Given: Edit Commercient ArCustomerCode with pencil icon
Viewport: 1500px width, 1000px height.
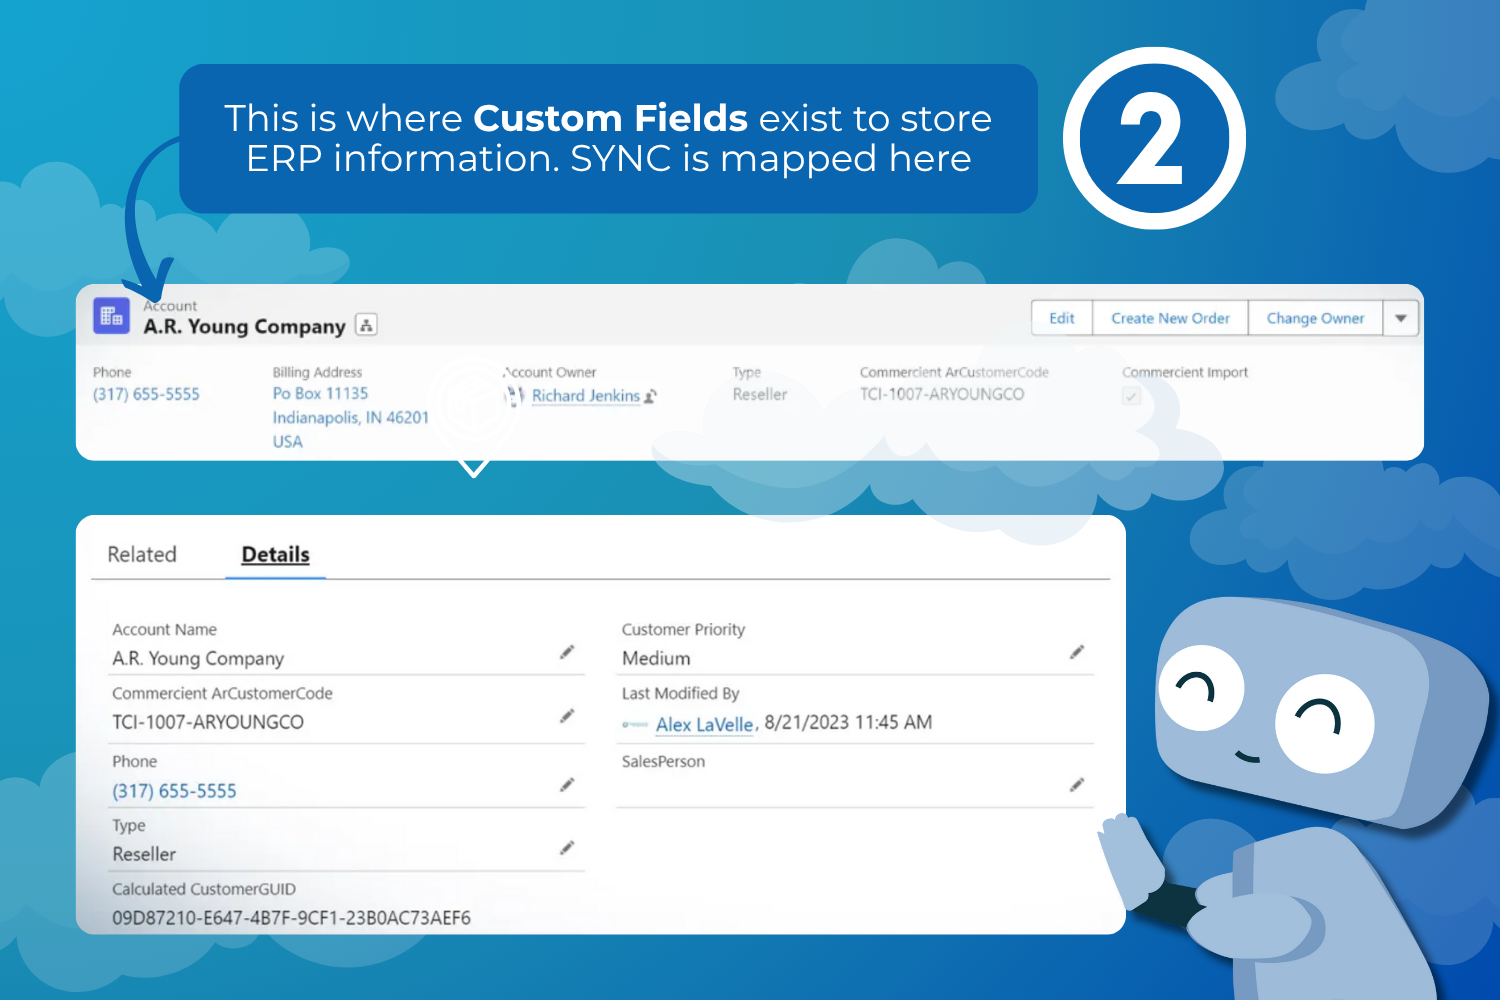Looking at the screenshot, I should (x=567, y=716).
